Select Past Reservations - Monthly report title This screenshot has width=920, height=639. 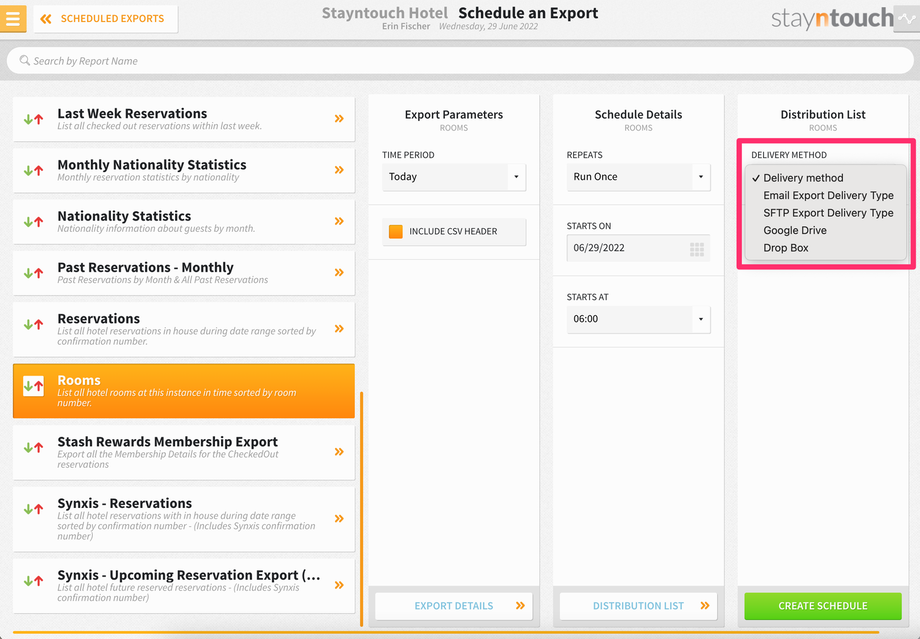click(x=146, y=268)
